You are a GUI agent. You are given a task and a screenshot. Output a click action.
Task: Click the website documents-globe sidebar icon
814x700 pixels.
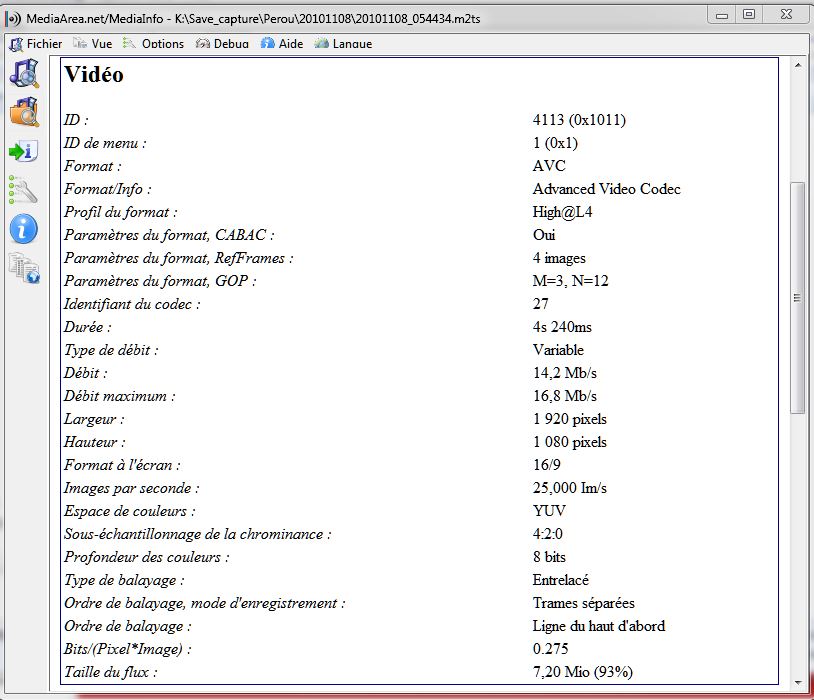(x=24, y=268)
